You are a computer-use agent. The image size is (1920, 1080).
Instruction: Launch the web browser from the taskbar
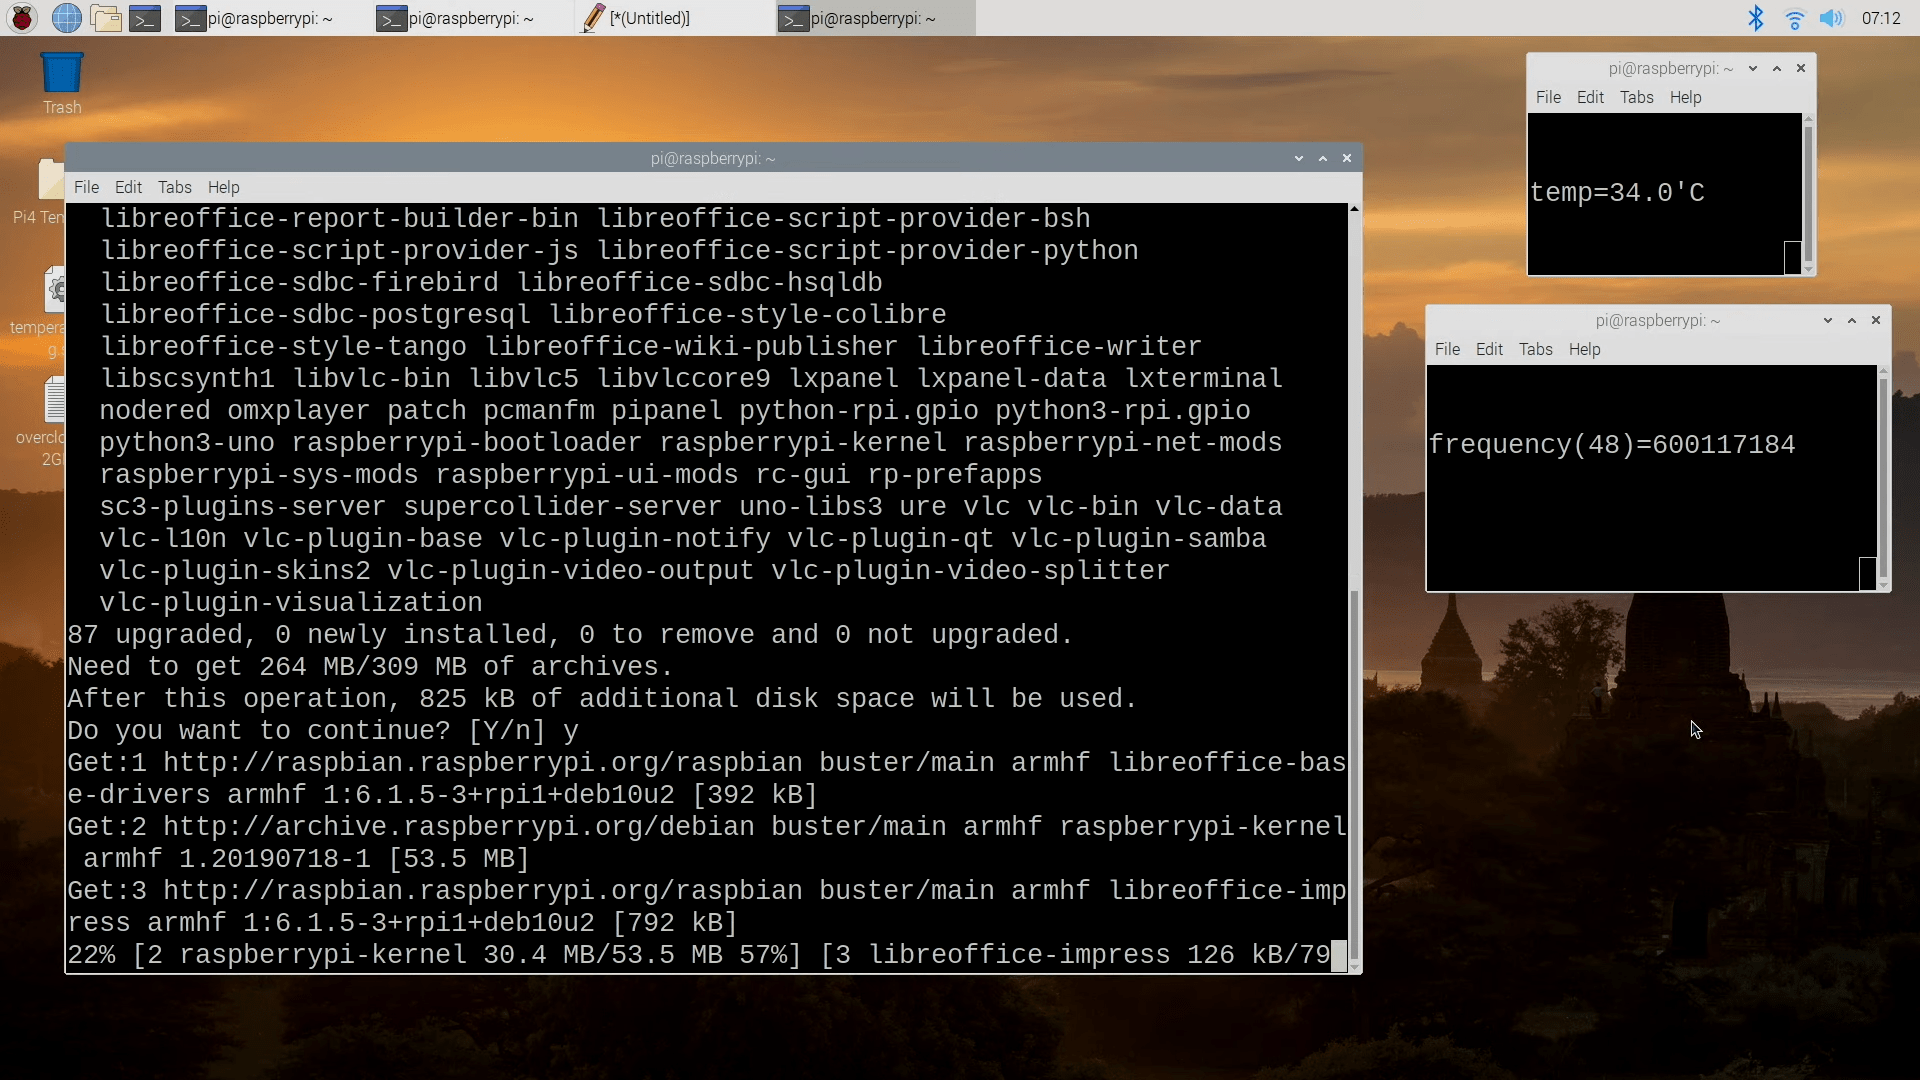(66, 17)
